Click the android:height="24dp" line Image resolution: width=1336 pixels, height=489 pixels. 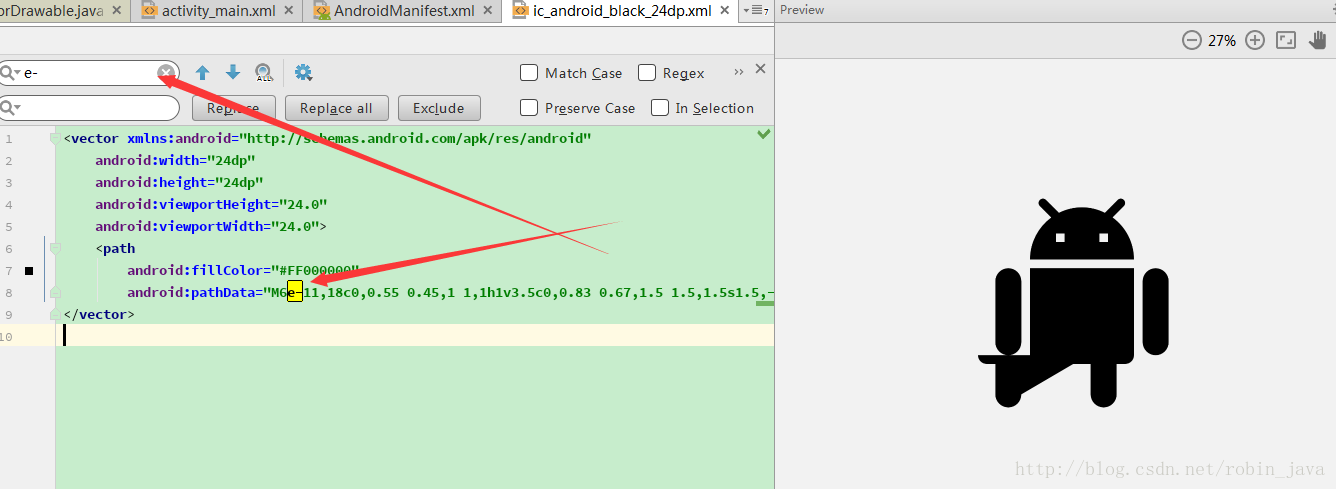point(179,182)
